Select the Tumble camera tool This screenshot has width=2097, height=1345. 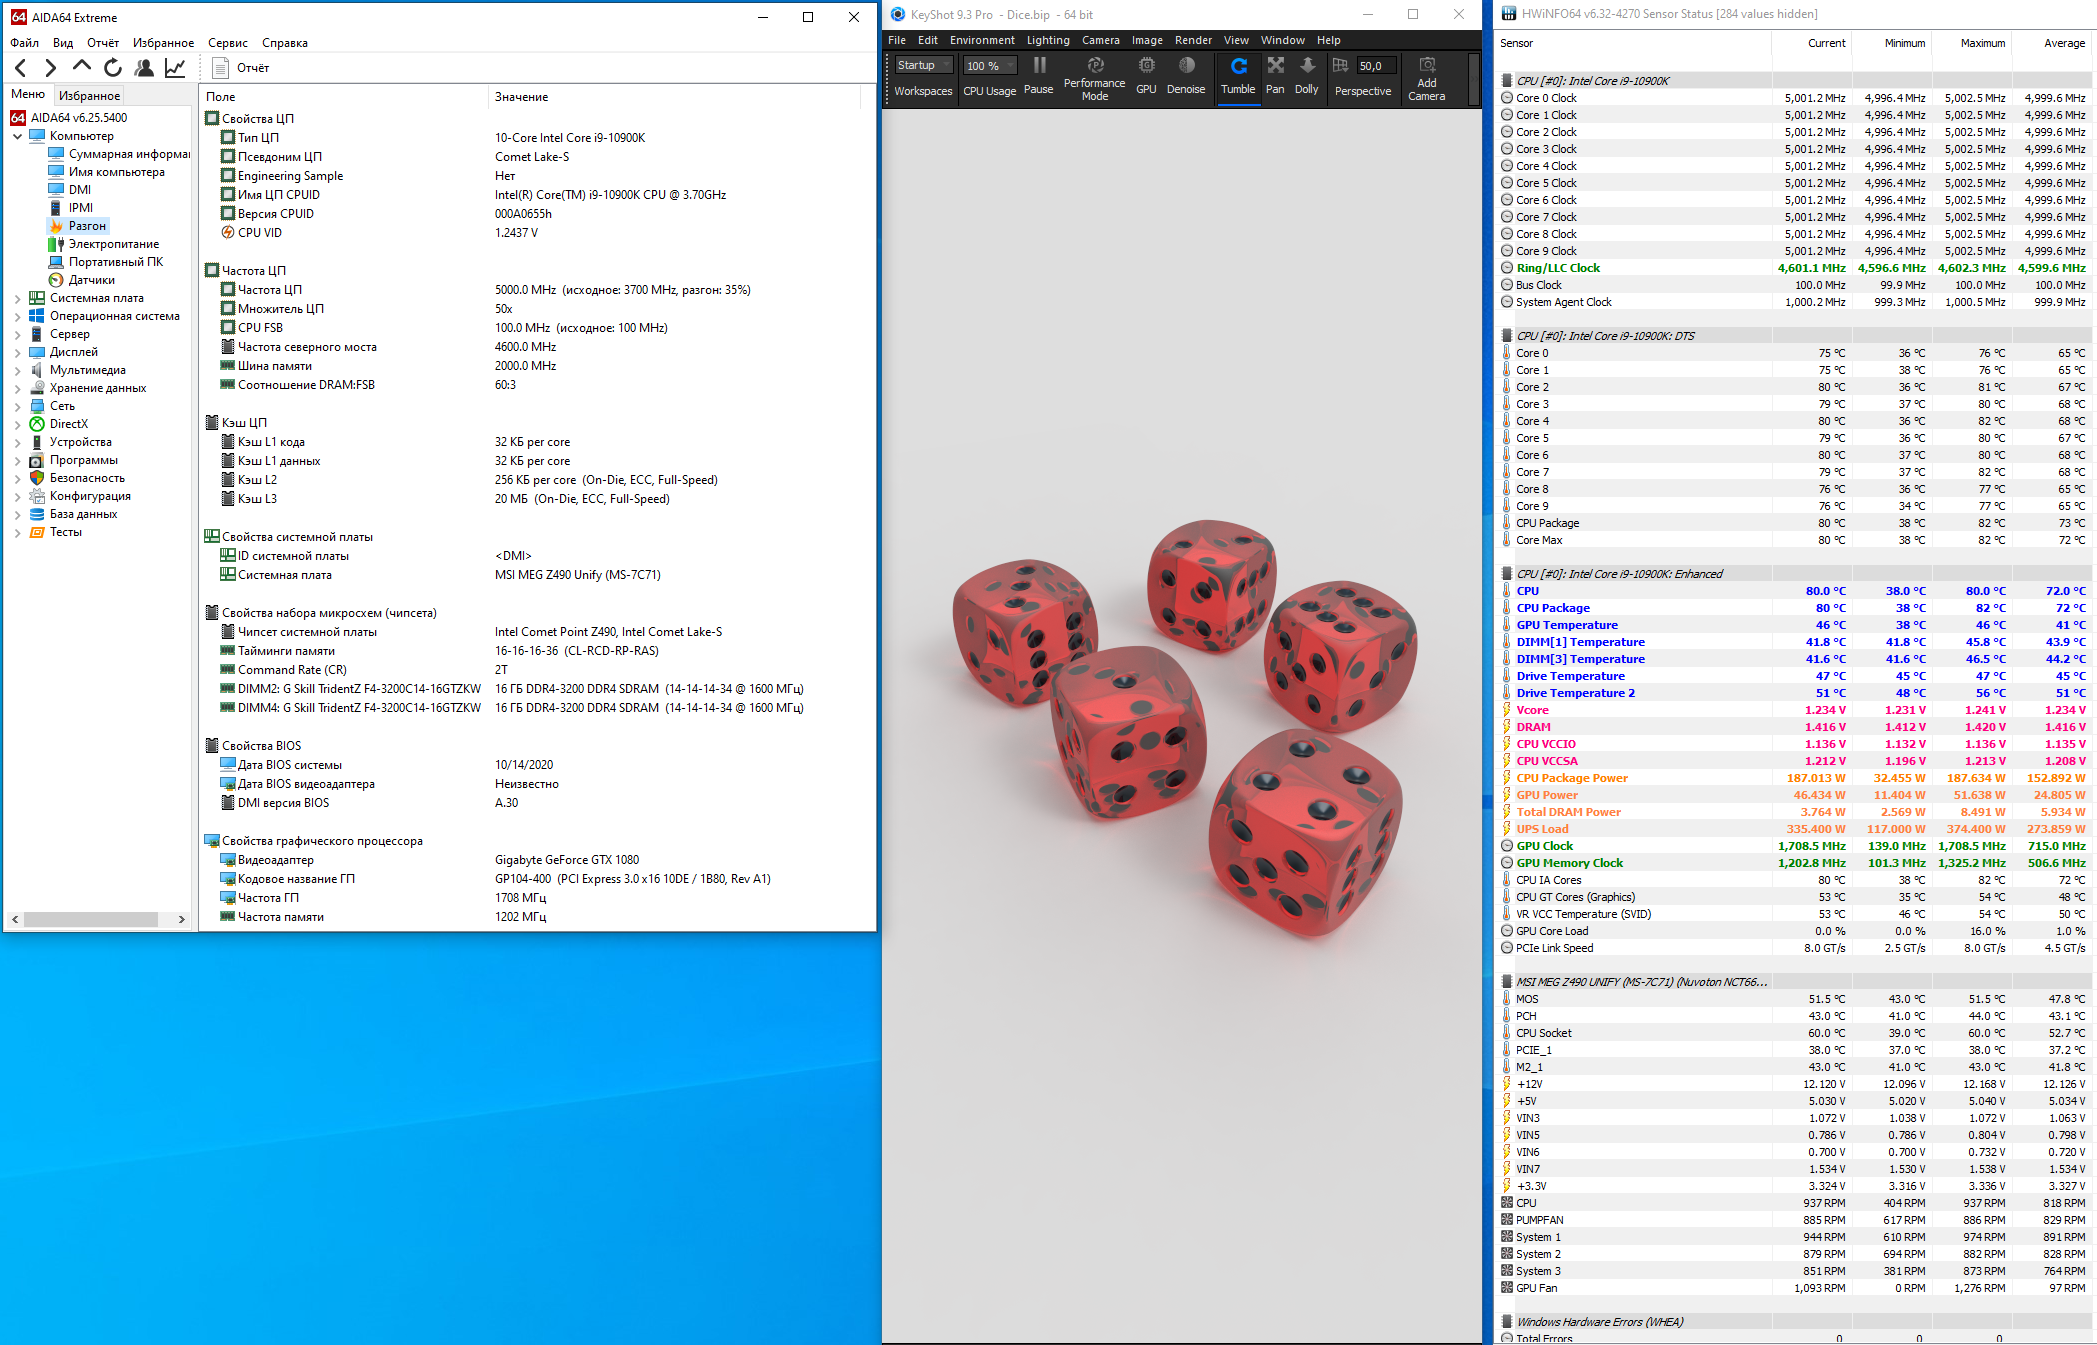[x=1238, y=74]
